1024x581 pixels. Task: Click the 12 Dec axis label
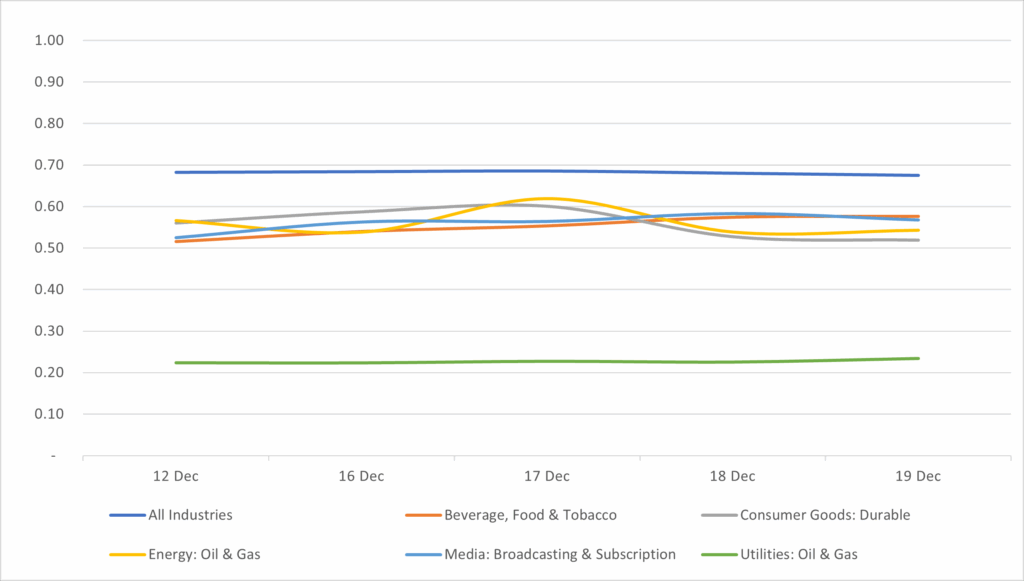tap(176, 476)
